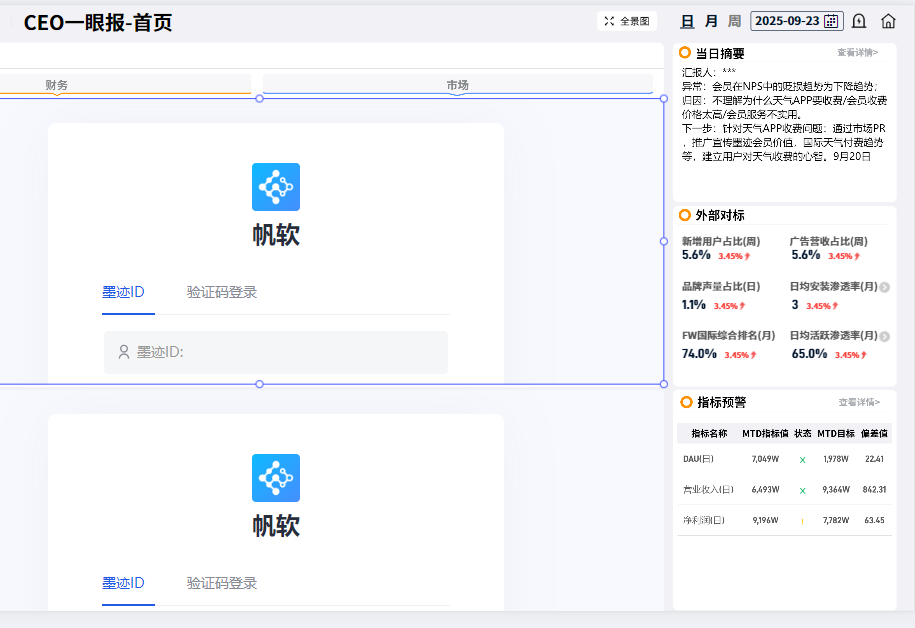Screen dimensions: 915x628
Task: Click green X status icon in DAU row
Action: (x=802, y=460)
